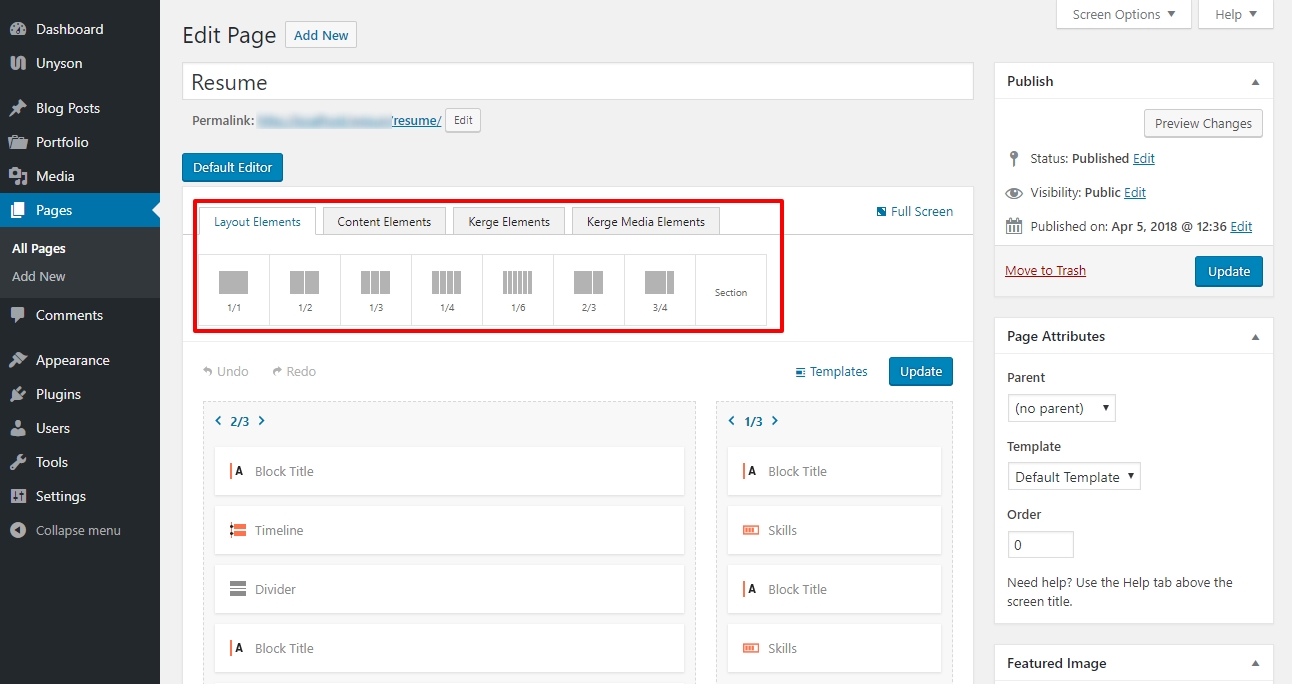1292x684 pixels.
Task: Switch to the Content Elements tab
Action: pyautogui.click(x=384, y=222)
